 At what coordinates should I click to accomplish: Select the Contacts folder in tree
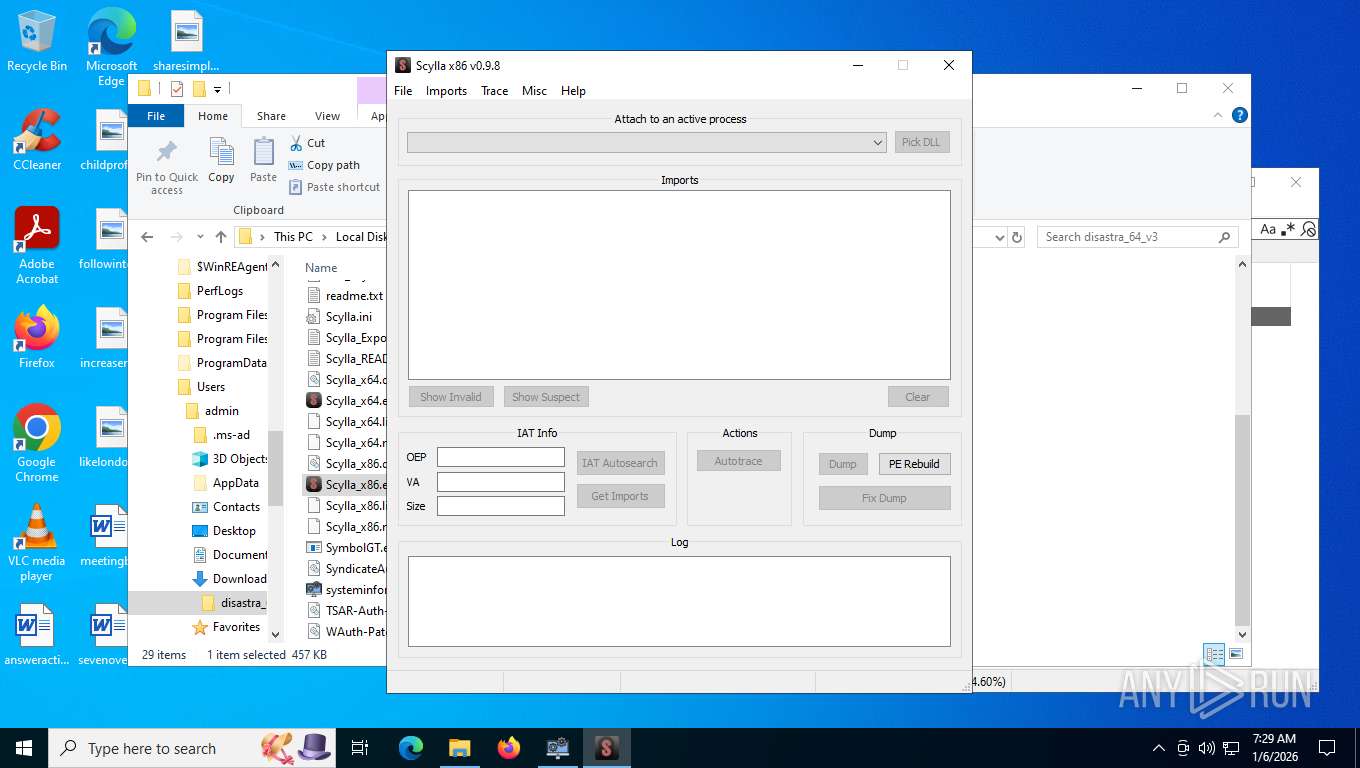tap(236, 507)
